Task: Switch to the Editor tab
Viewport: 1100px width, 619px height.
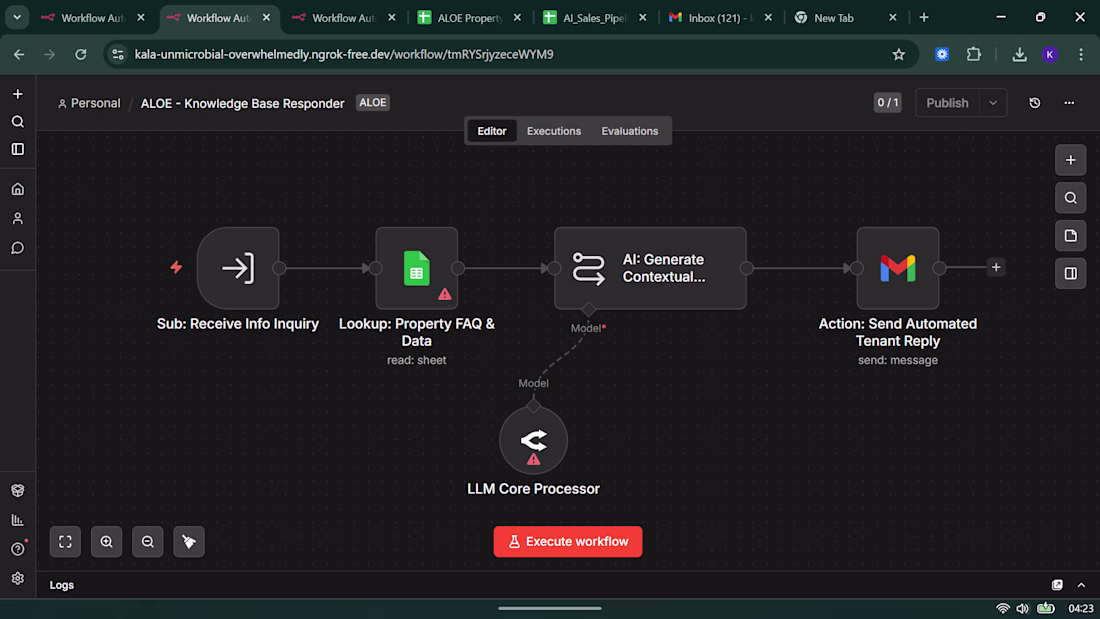Action: pos(492,131)
